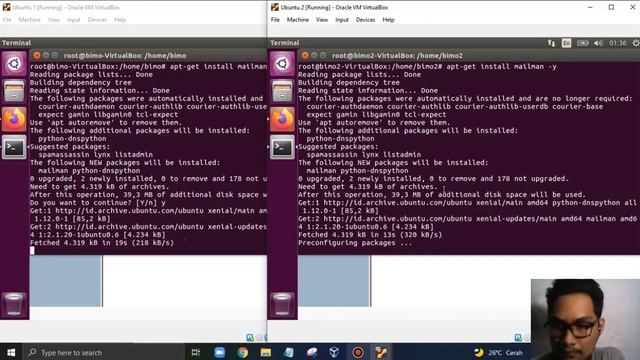
Task: Open Machine menu of Ubuntu 2 VirtualBox window
Action: [x=298, y=20]
